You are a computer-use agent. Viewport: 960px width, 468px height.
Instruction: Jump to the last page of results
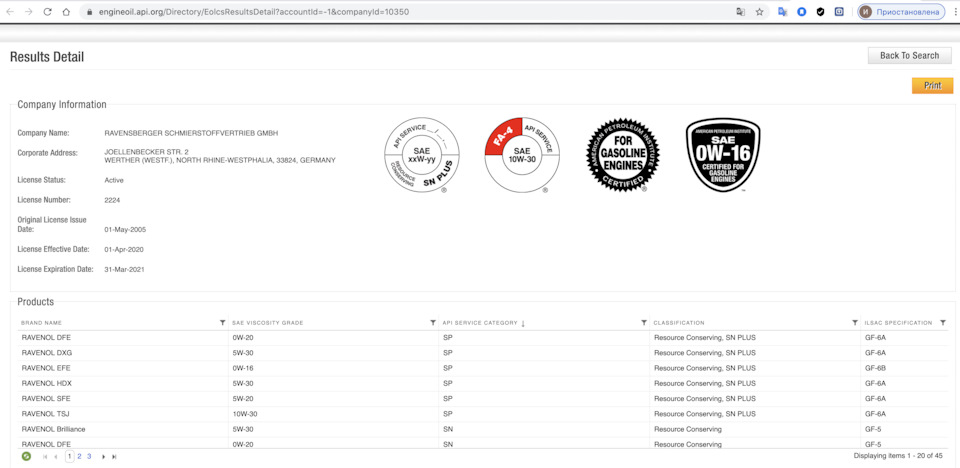coord(114,456)
